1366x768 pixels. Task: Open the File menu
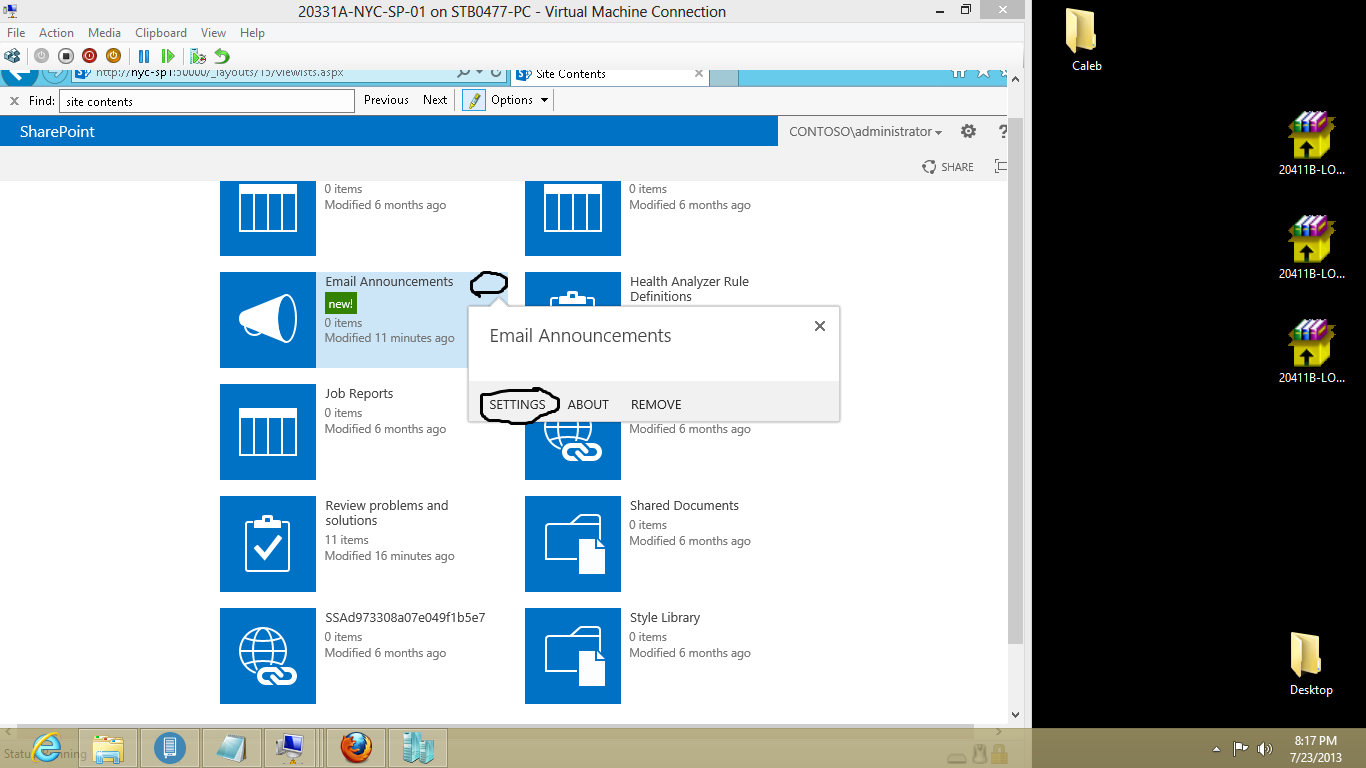(x=16, y=33)
